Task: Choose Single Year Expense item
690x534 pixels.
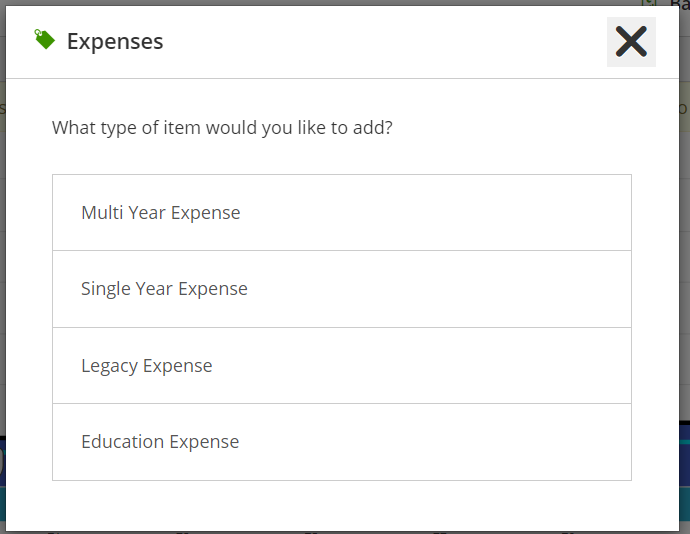Action: [x=342, y=289]
